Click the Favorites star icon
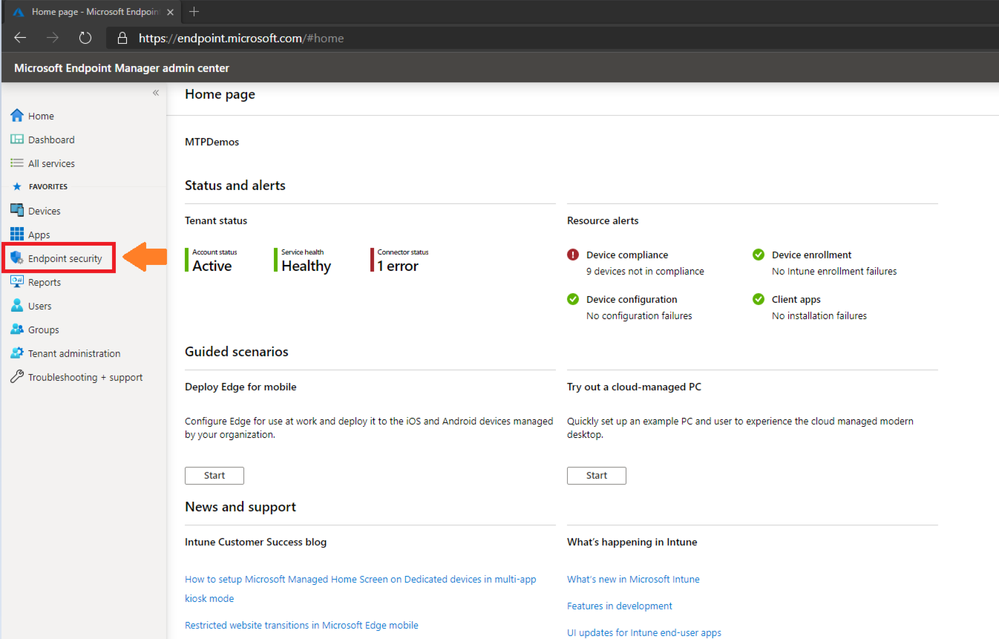This screenshot has width=999, height=639. tap(17, 187)
